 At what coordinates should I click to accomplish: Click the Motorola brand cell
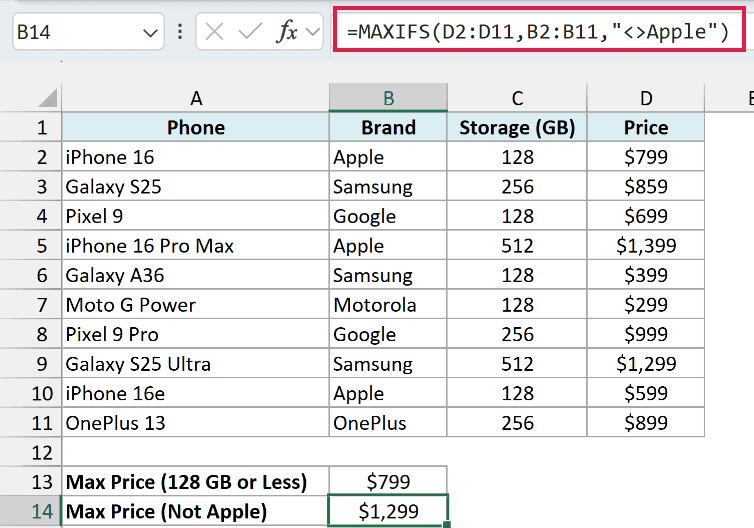click(x=388, y=305)
